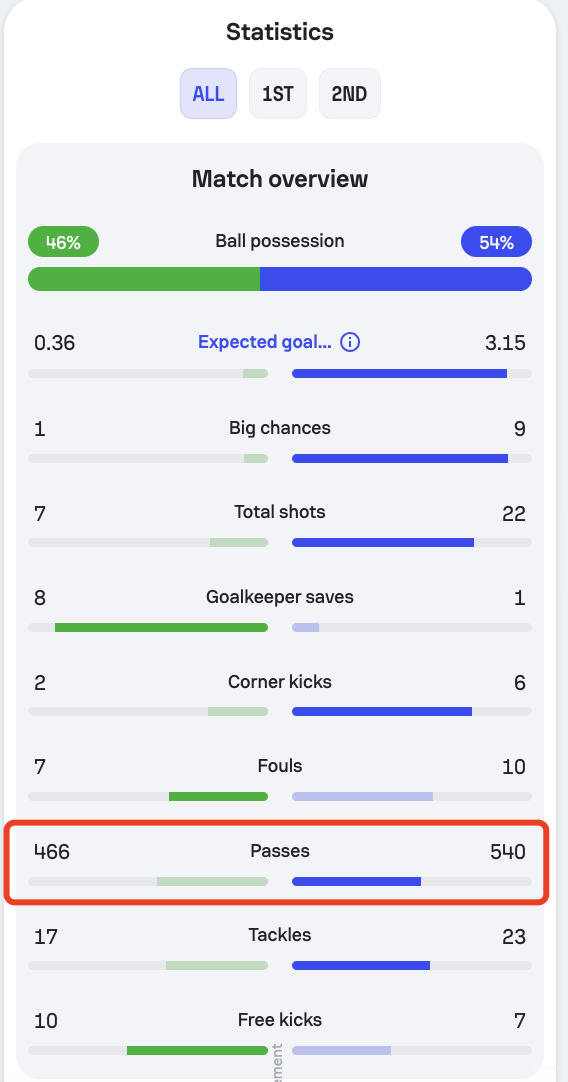Click the Big chances label
Image resolution: width=568 pixels, height=1082 pixels.
coord(280,429)
